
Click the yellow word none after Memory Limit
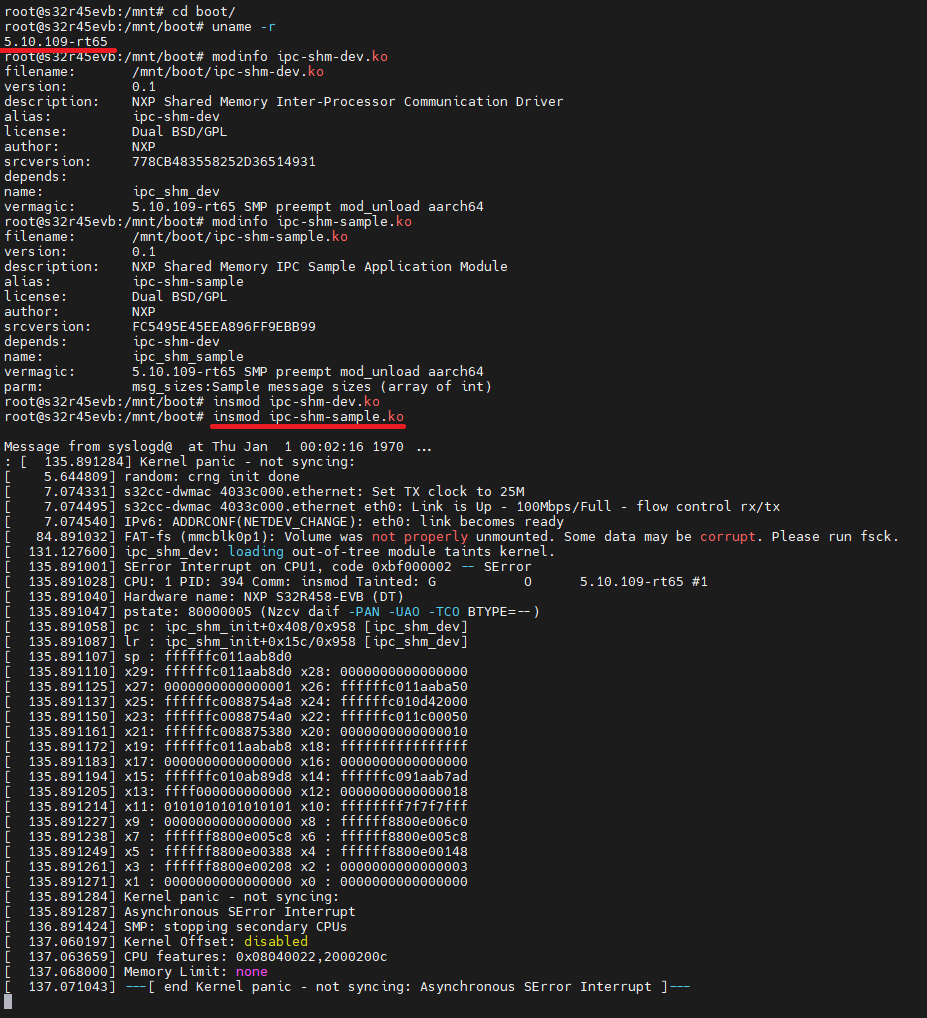tap(252, 971)
